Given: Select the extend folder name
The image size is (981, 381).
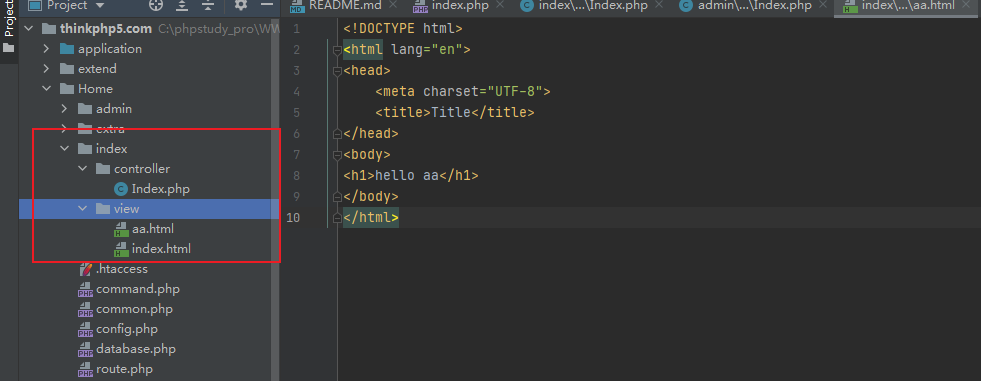Looking at the screenshot, I should 97,69.
